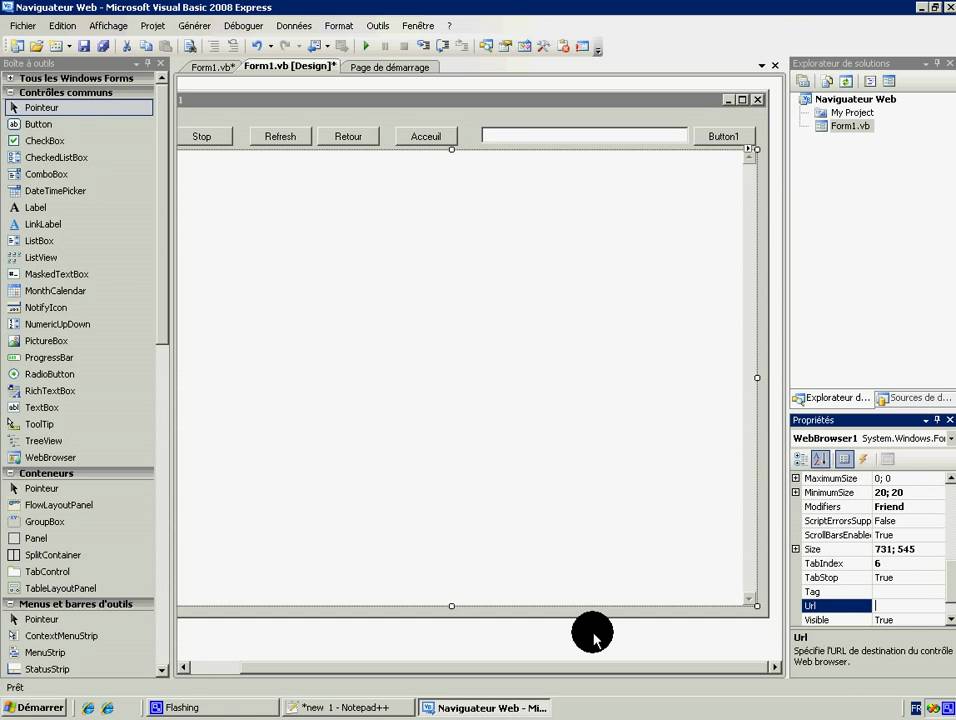Open the Déboguer menu

(243, 26)
